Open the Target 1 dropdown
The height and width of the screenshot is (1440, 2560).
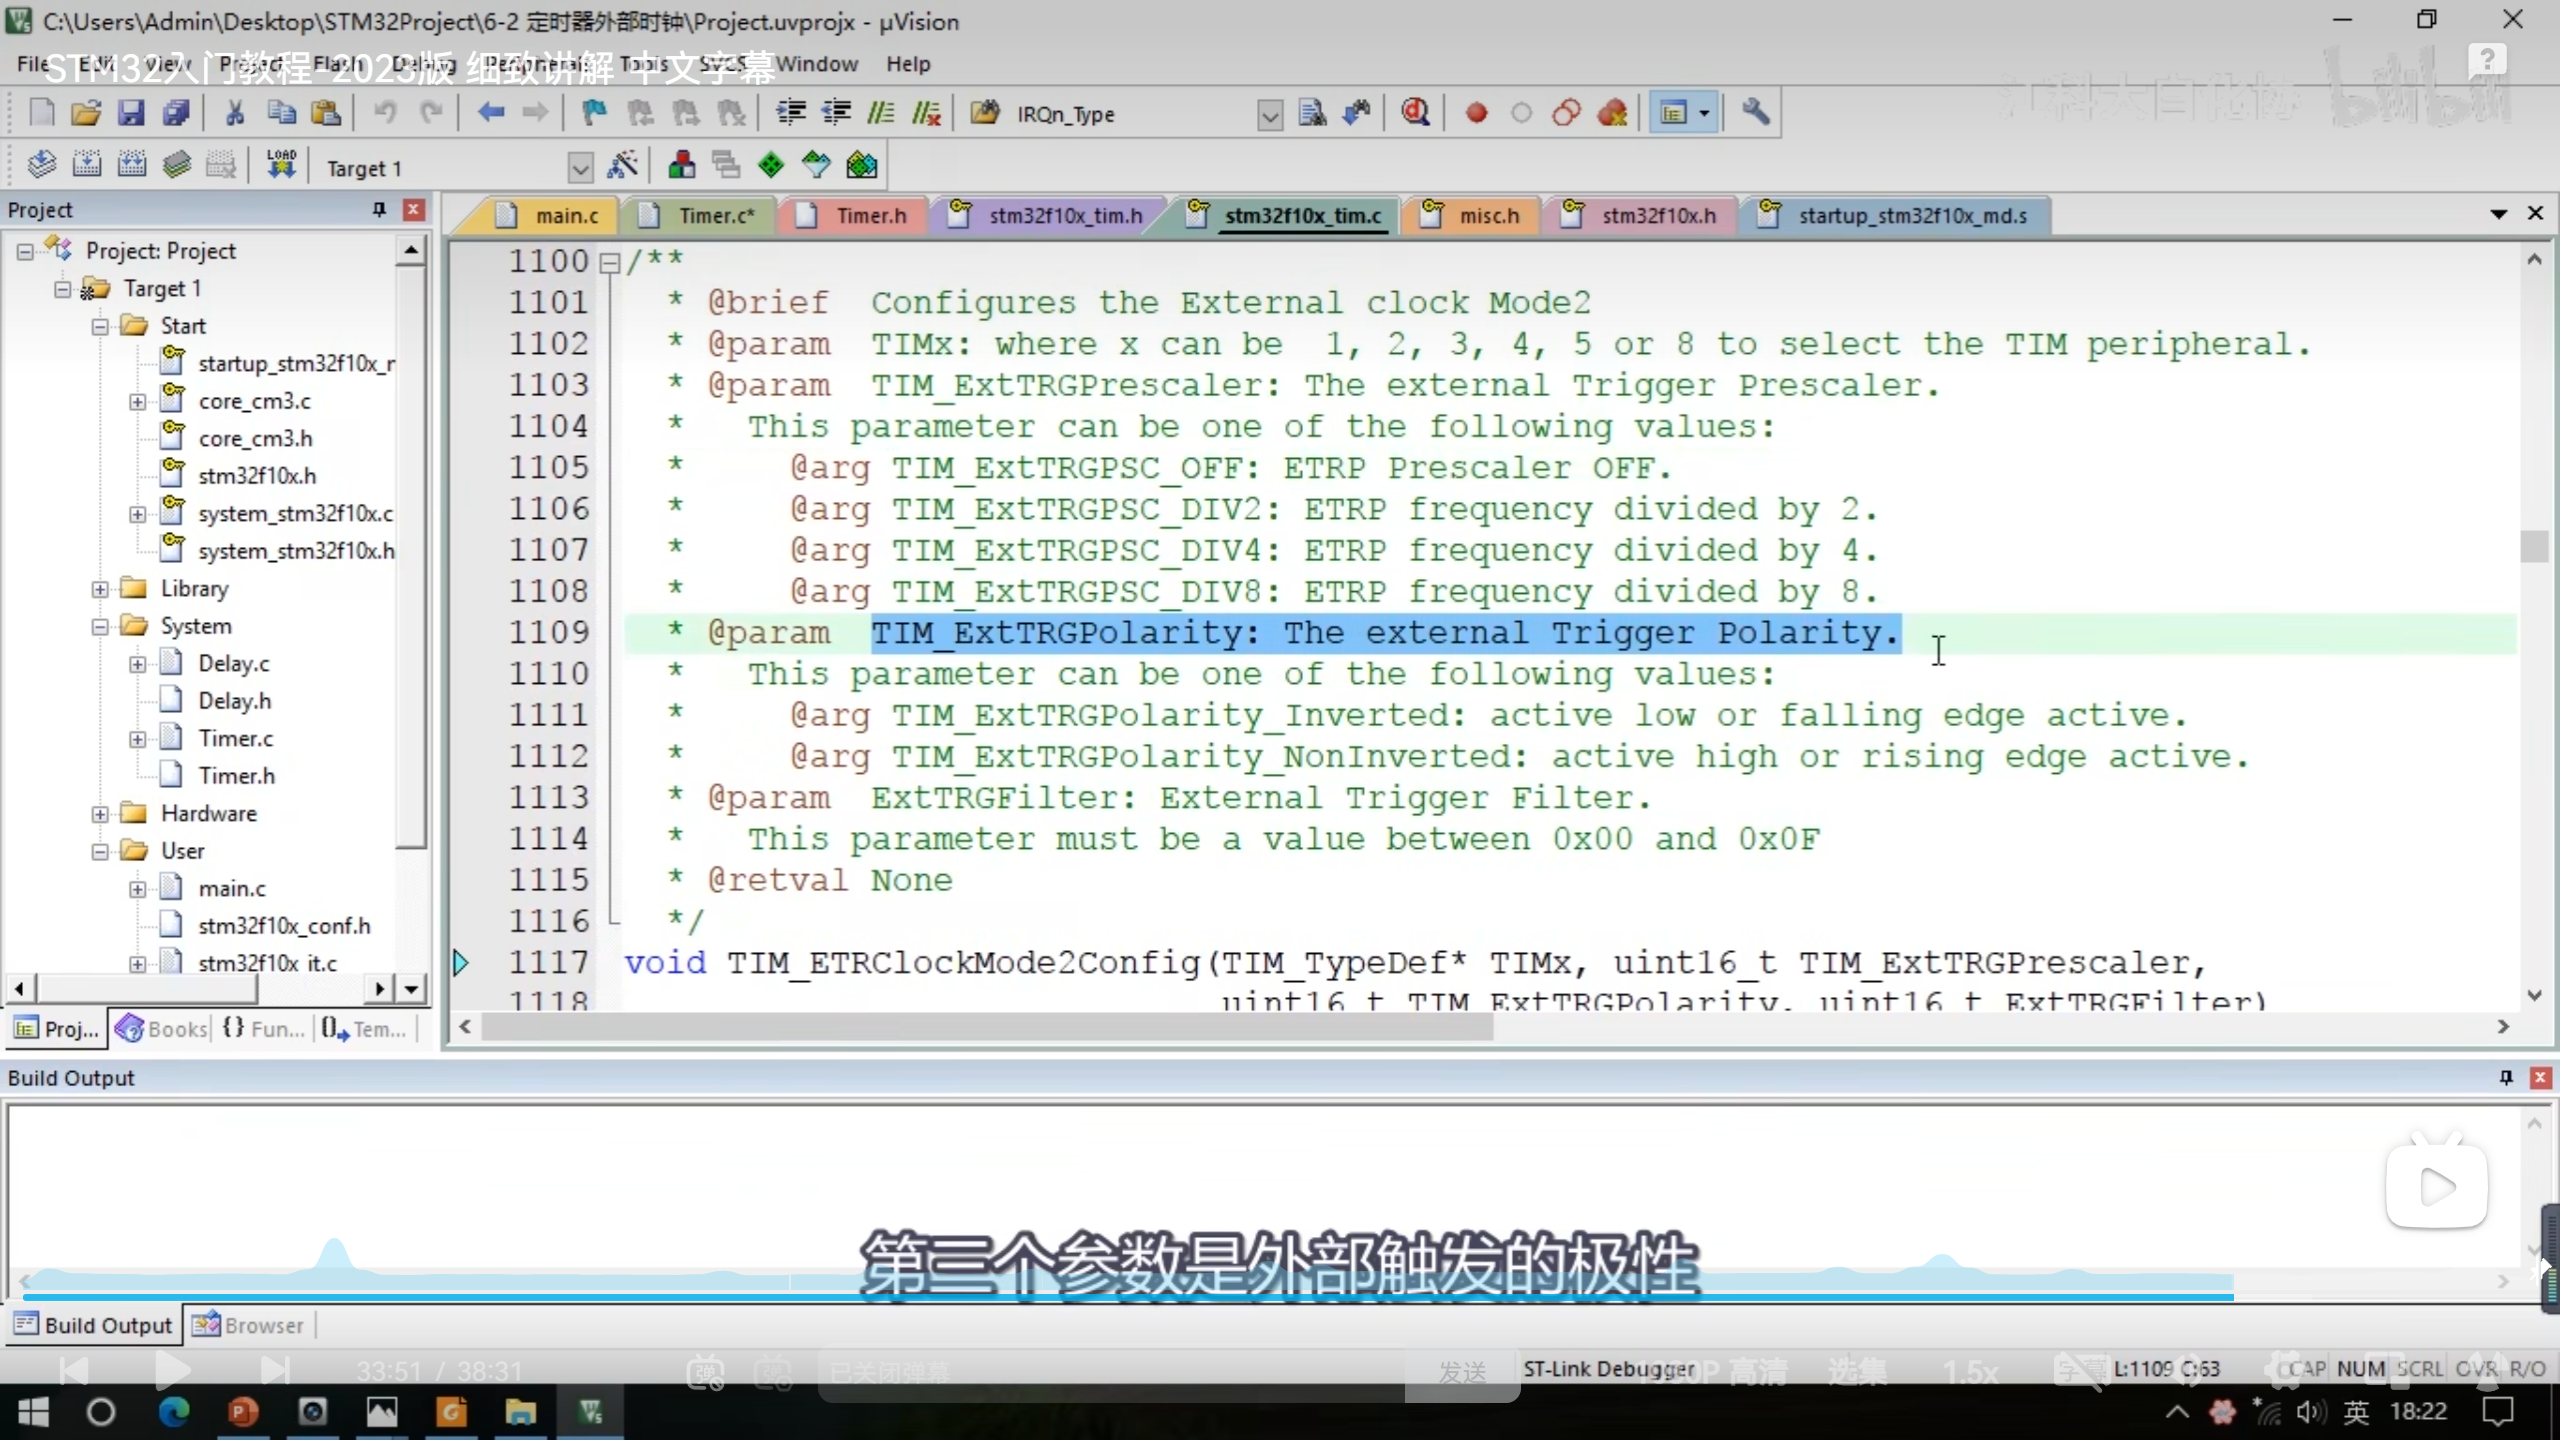point(580,167)
